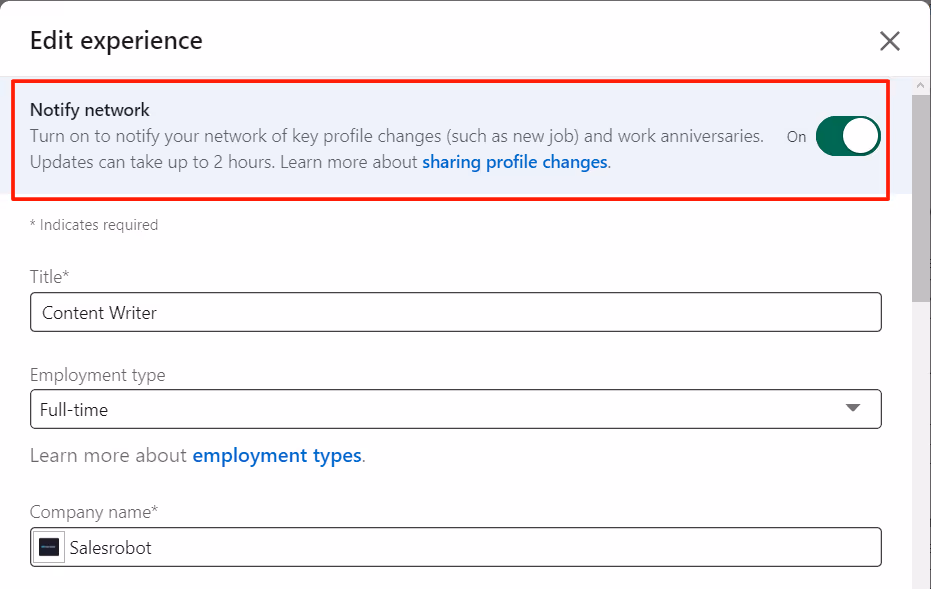Open the "employment types" link

277,455
